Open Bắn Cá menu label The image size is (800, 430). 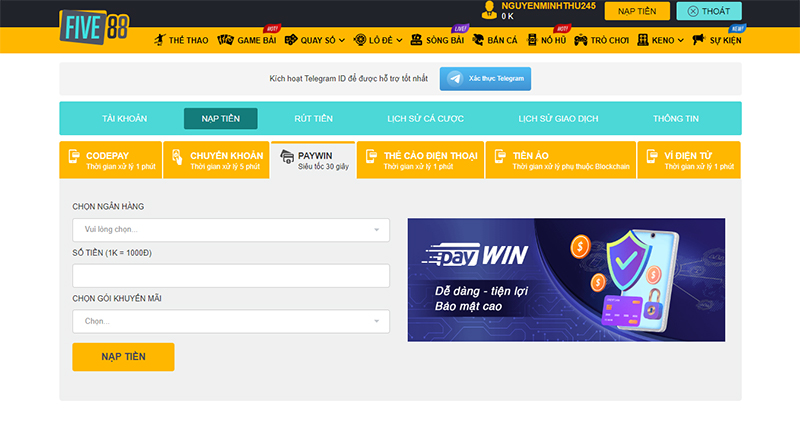502,40
